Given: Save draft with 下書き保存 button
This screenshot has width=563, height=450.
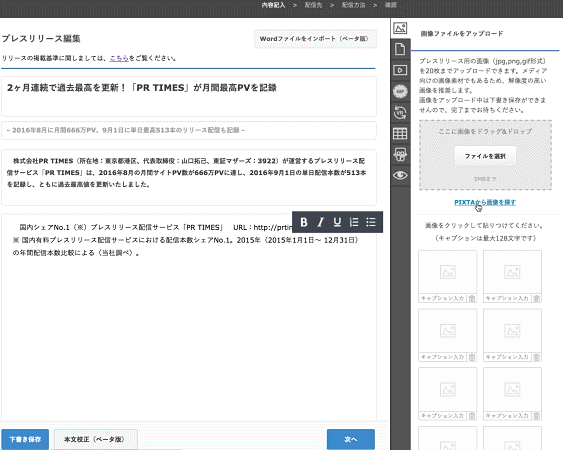Looking at the screenshot, I should pyautogui.click(x=25, y=439).
